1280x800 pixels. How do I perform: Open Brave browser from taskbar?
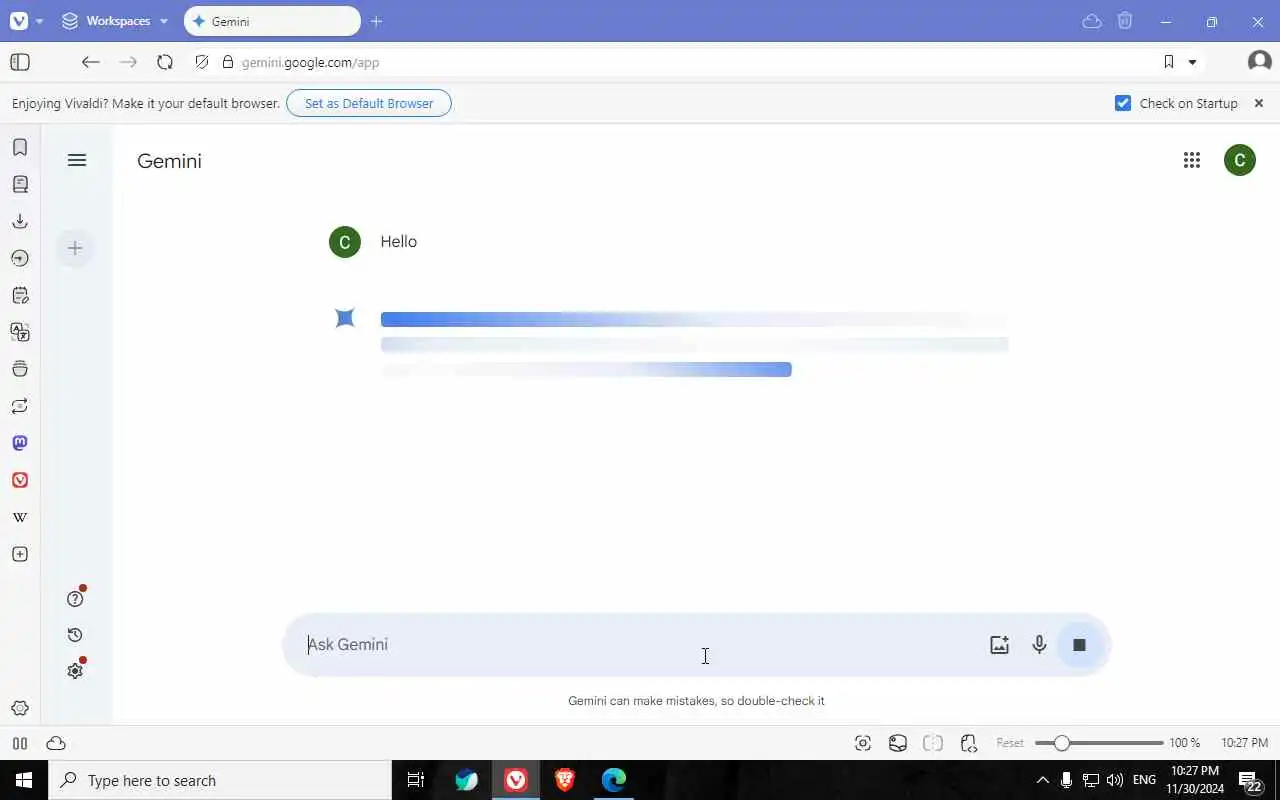[x=565, y=780]
